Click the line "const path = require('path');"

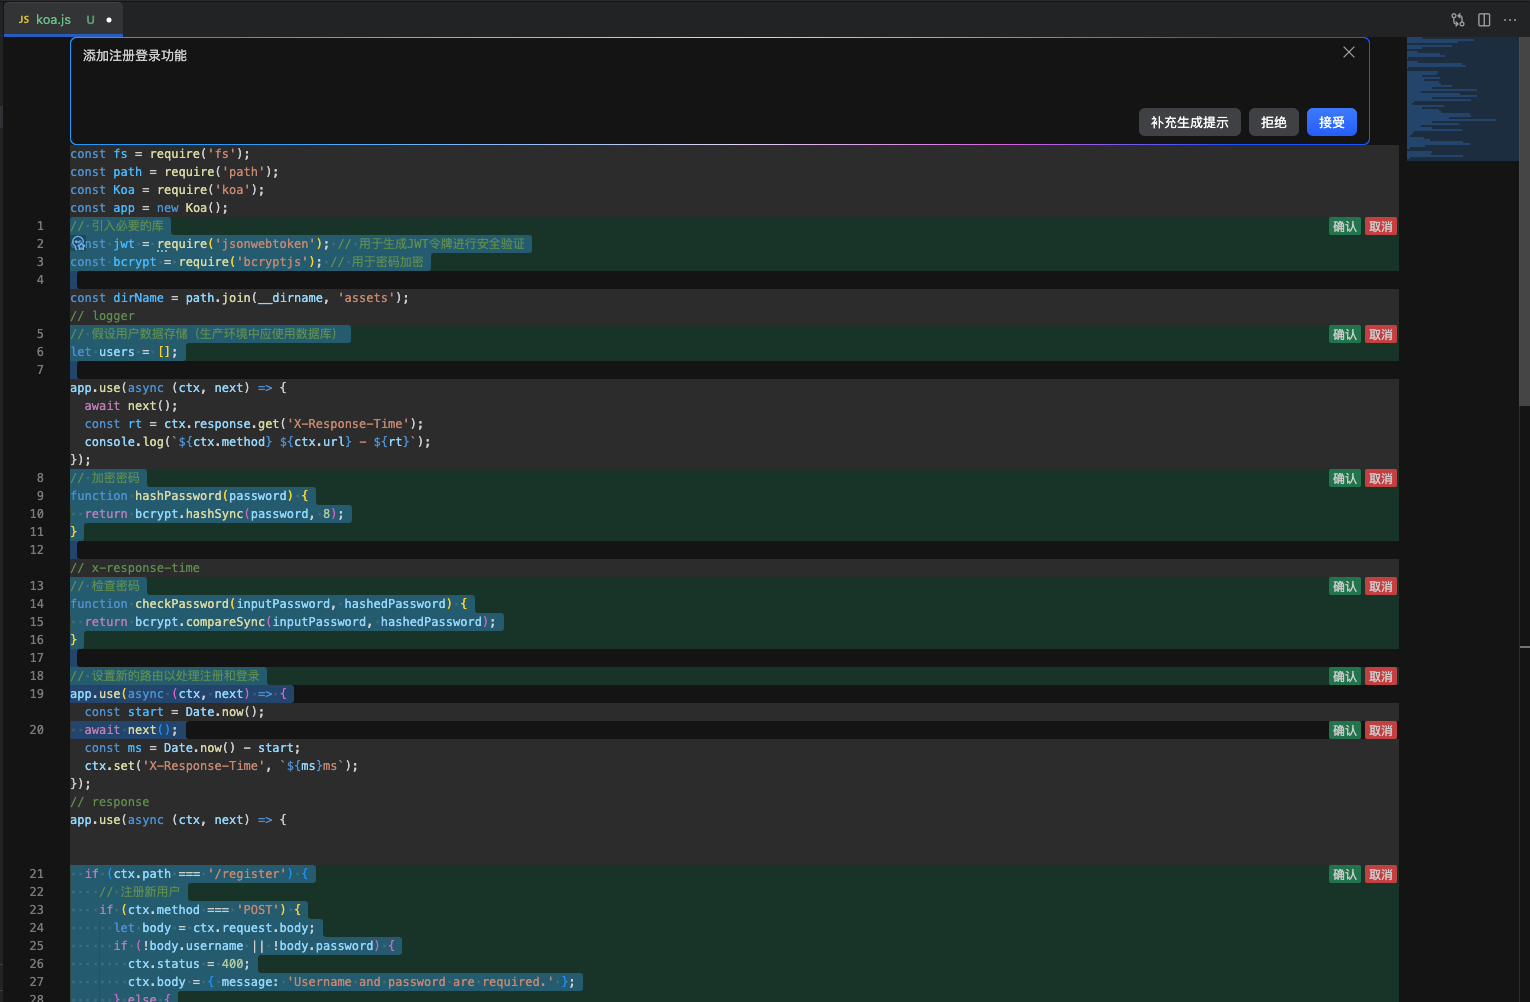[x=175, y=172]
